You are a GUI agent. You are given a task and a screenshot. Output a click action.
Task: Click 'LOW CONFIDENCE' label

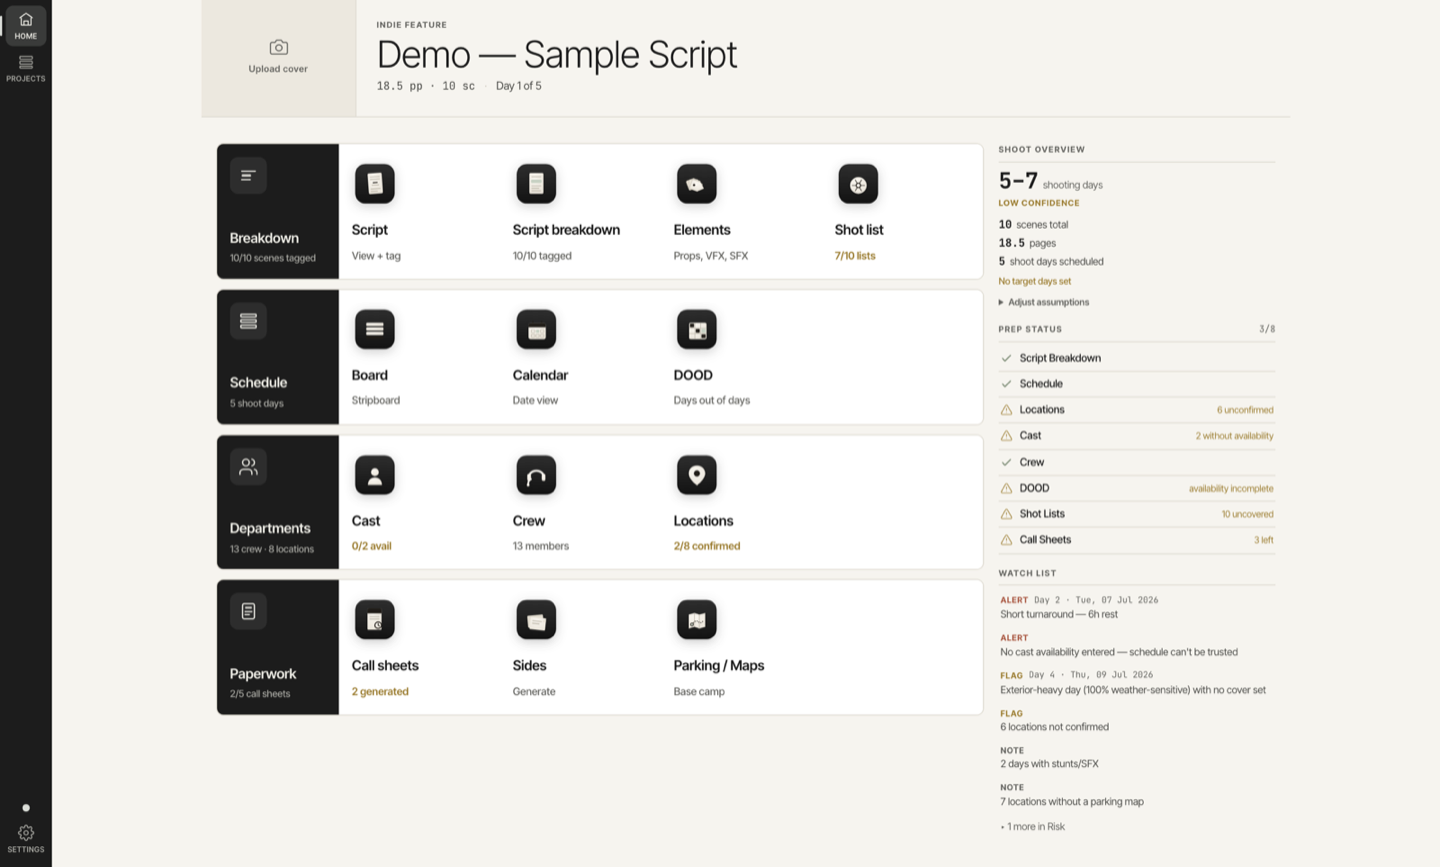1039,203
